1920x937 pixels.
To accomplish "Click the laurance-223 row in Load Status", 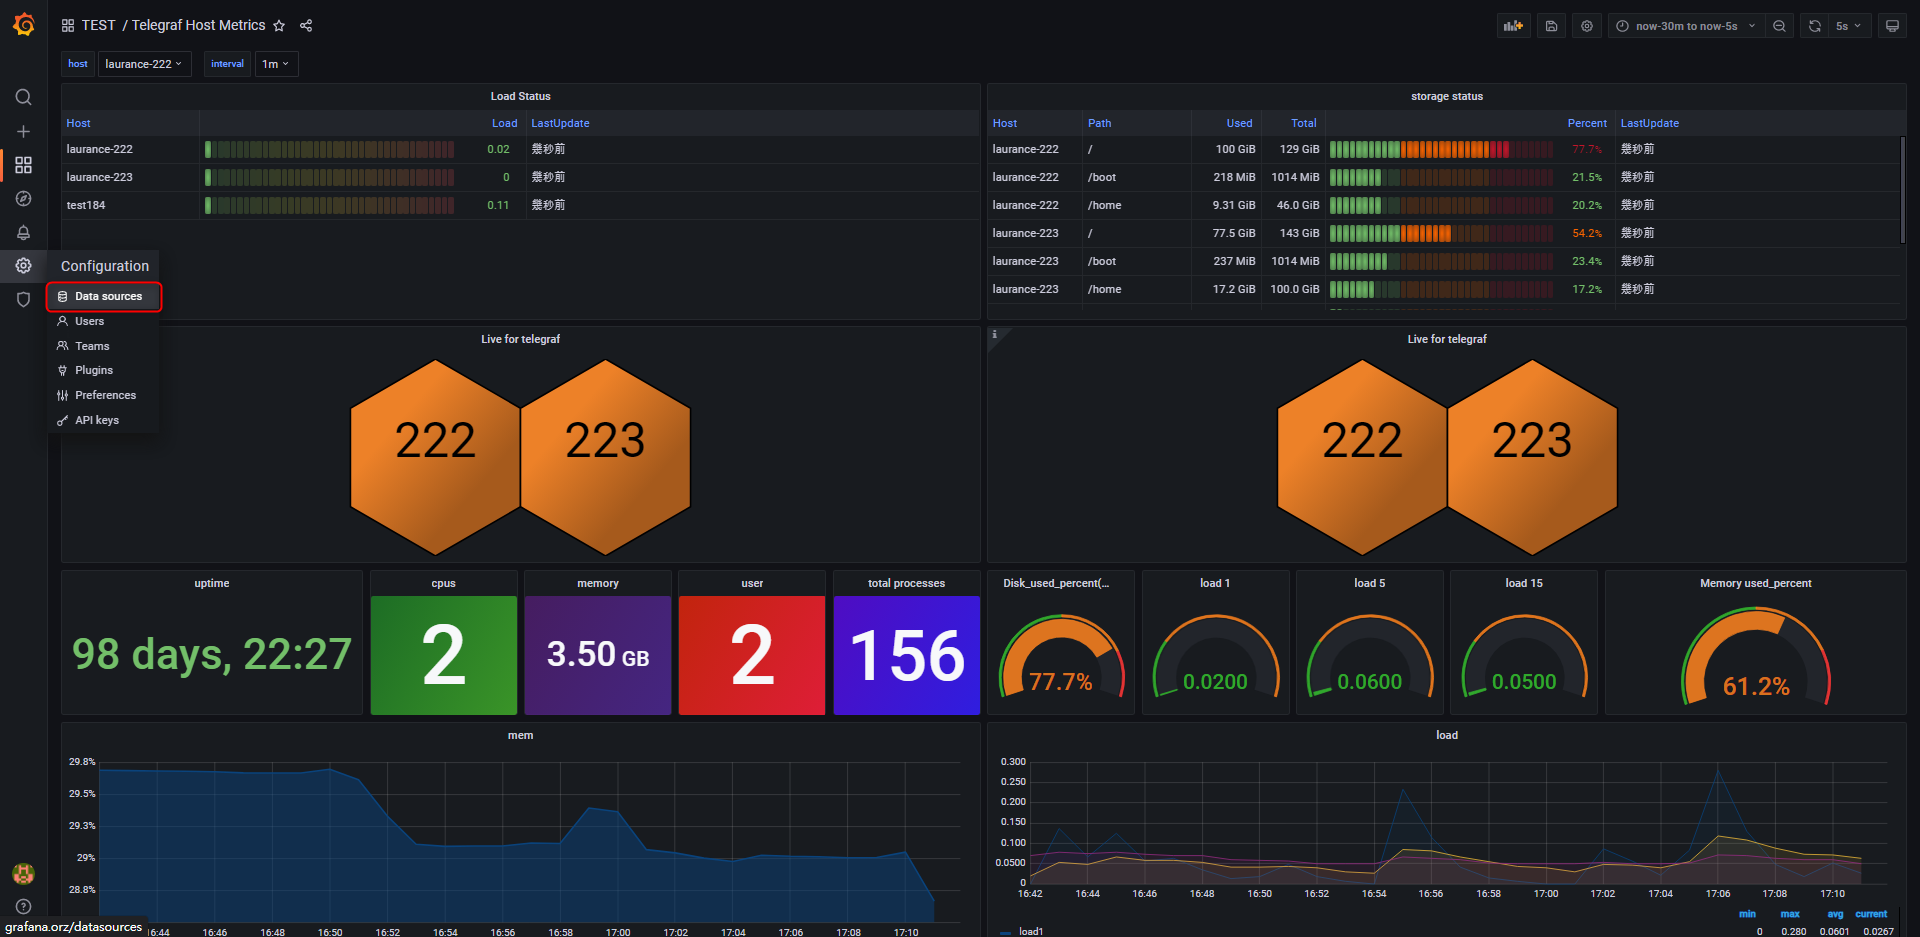I will (x=520, y=177).
